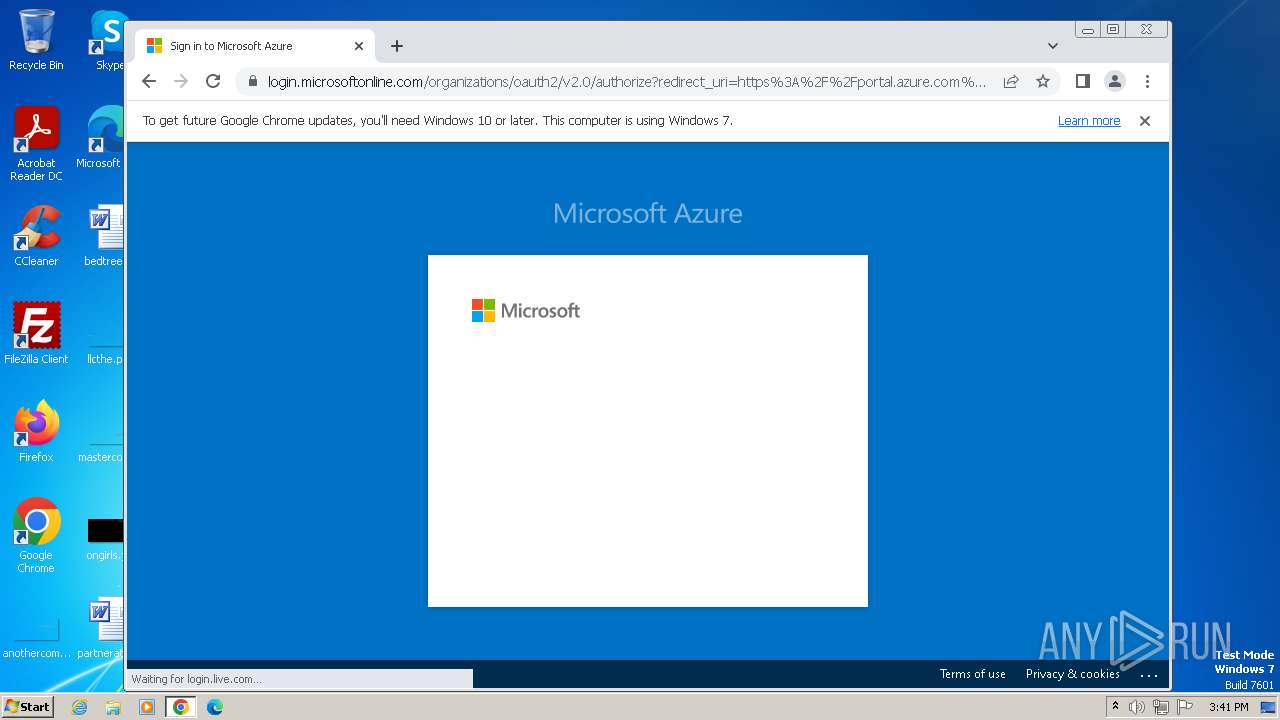Open Windows Explorer from taskbar
The height and width of the screenshot is (720, 1280).
pos(113,707)
